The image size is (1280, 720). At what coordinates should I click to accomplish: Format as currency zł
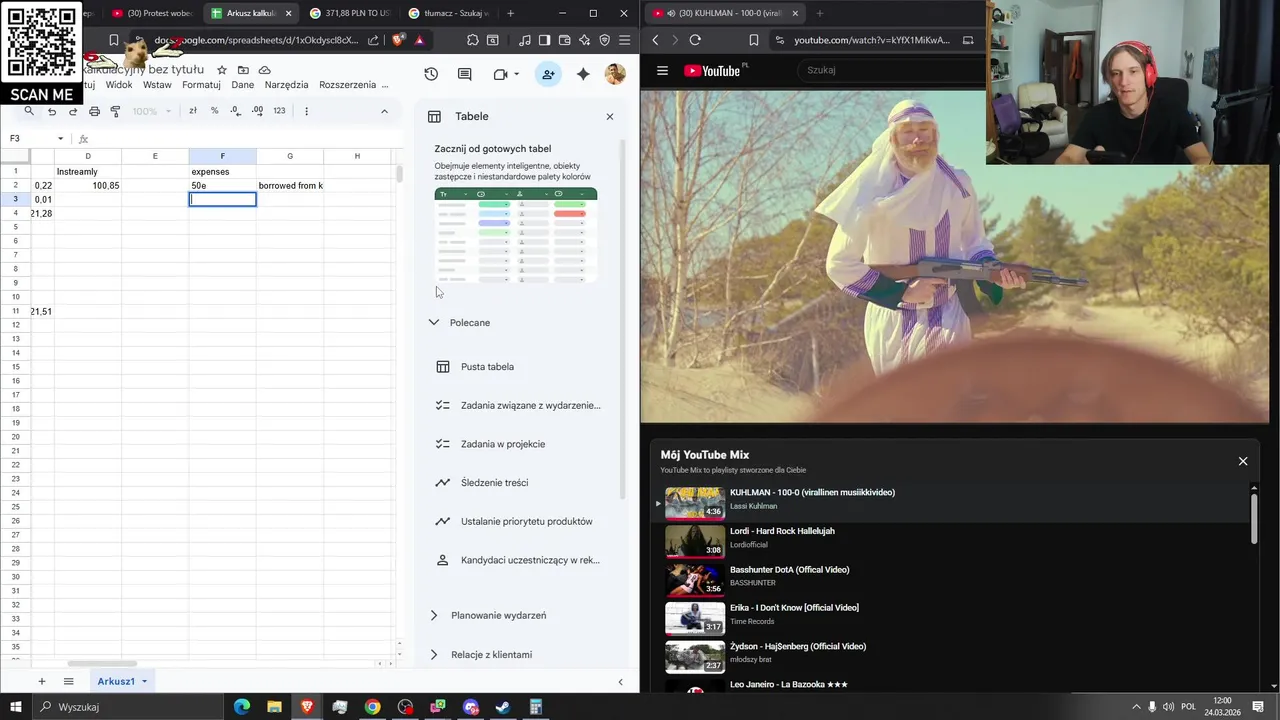point(193,111)
